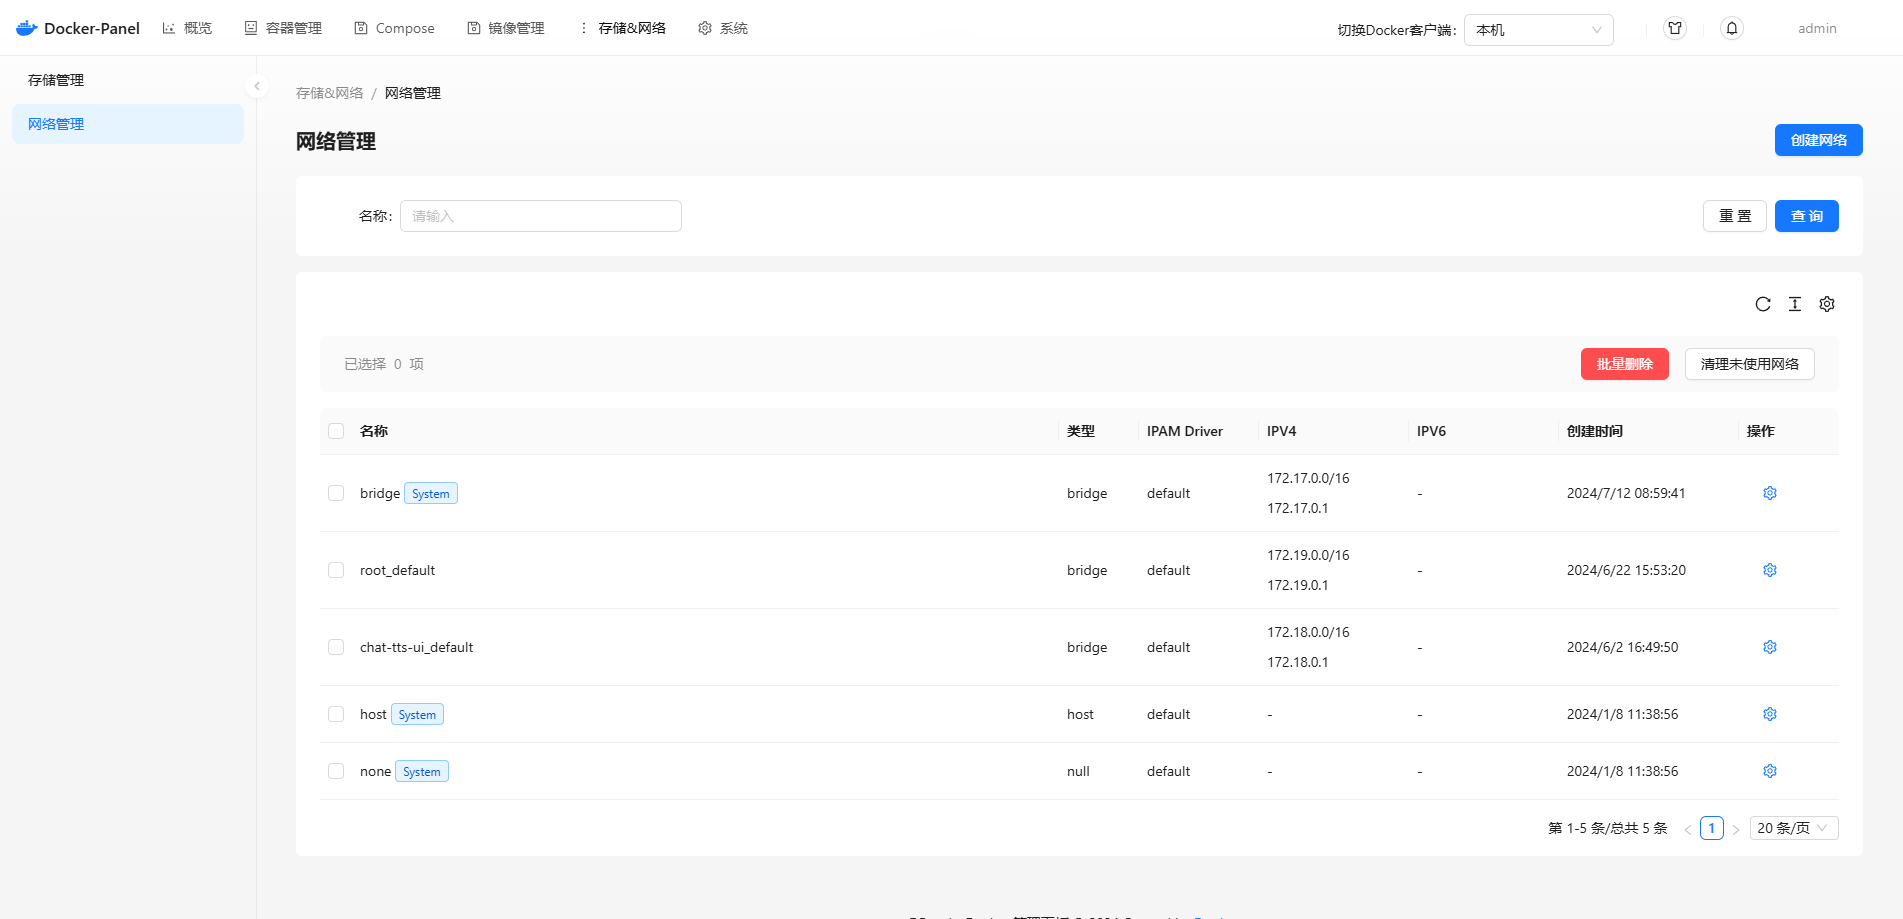Click the refresh table icon
1903x919 pixels.
click(x=1763, y=304)
